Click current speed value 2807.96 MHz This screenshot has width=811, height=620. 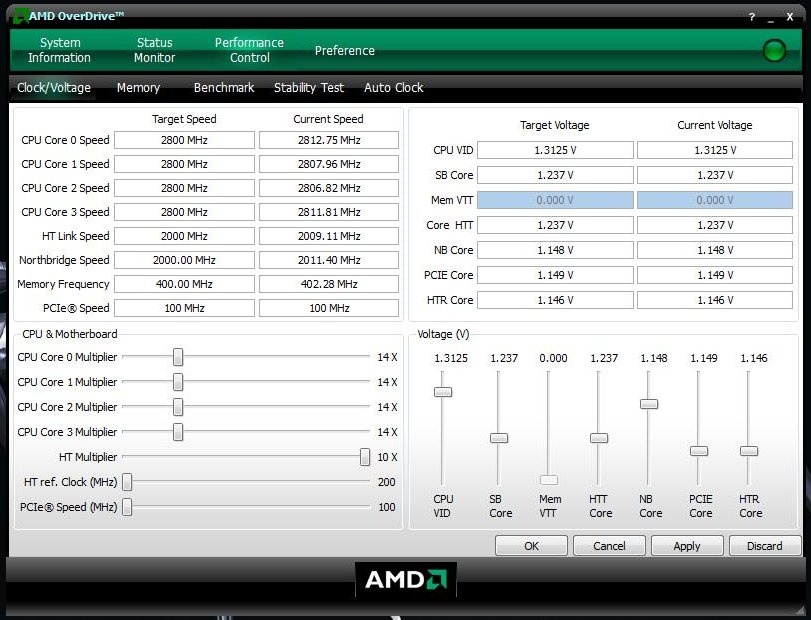pyautogui.click(x=329, y=164)
